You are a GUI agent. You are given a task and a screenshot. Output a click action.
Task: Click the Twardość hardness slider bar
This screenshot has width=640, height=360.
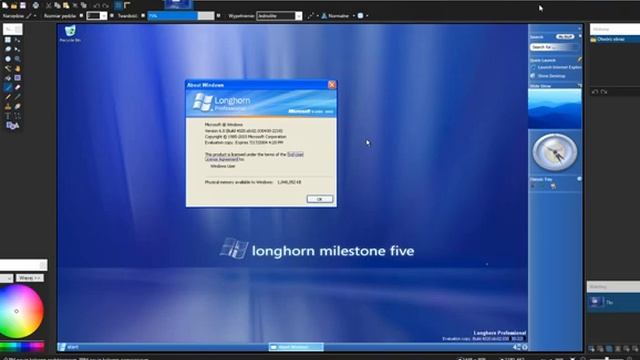(x=181, y=16)
